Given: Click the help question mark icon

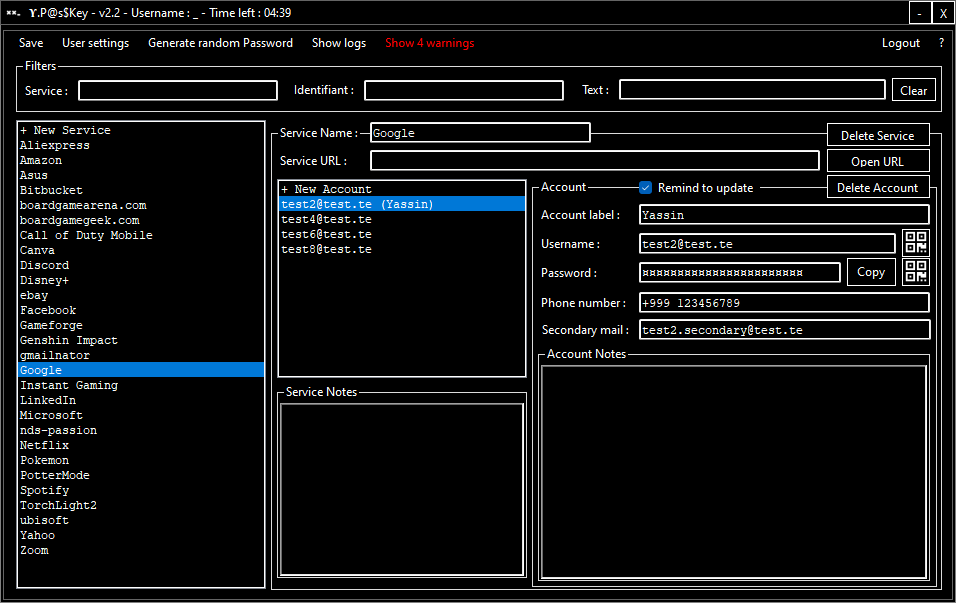Looking at the screenshot, I should click(x=941, y=43).
